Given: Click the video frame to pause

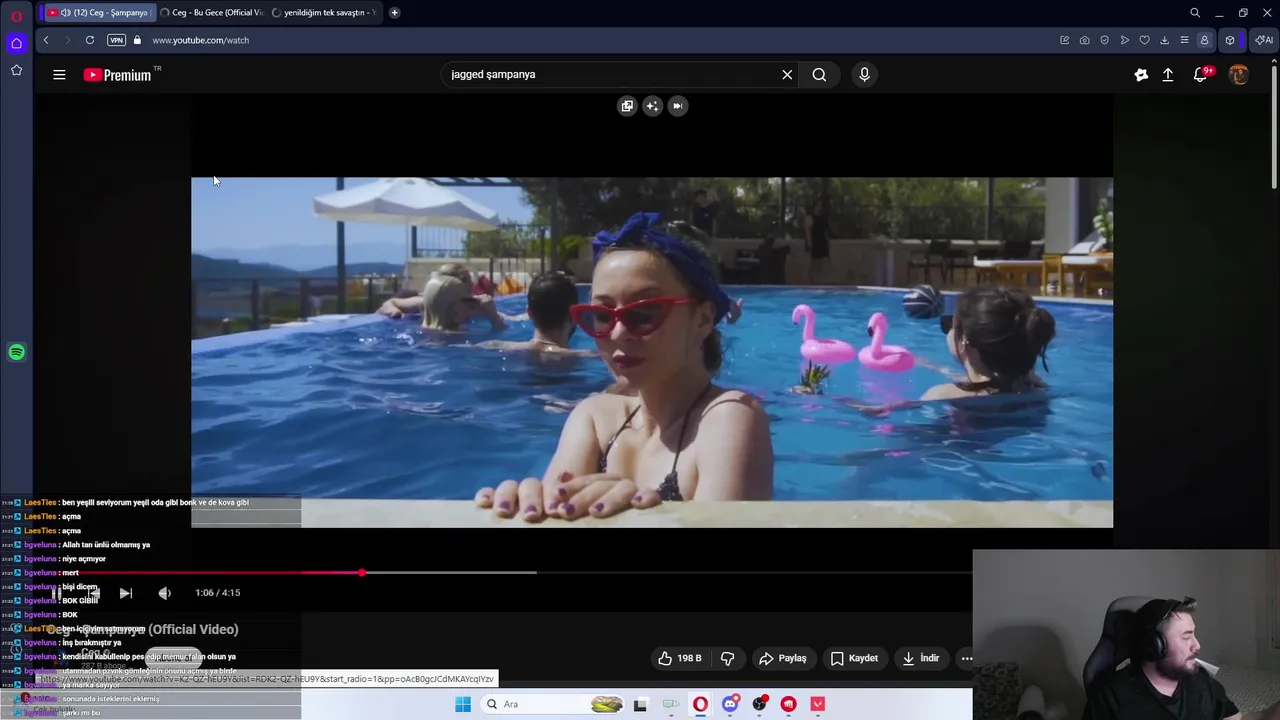Looking at the screenshot, I should point(652,352).
